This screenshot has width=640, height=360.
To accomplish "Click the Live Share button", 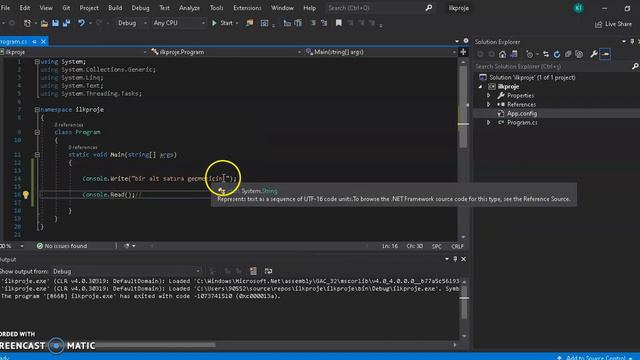I will point(613,24).
